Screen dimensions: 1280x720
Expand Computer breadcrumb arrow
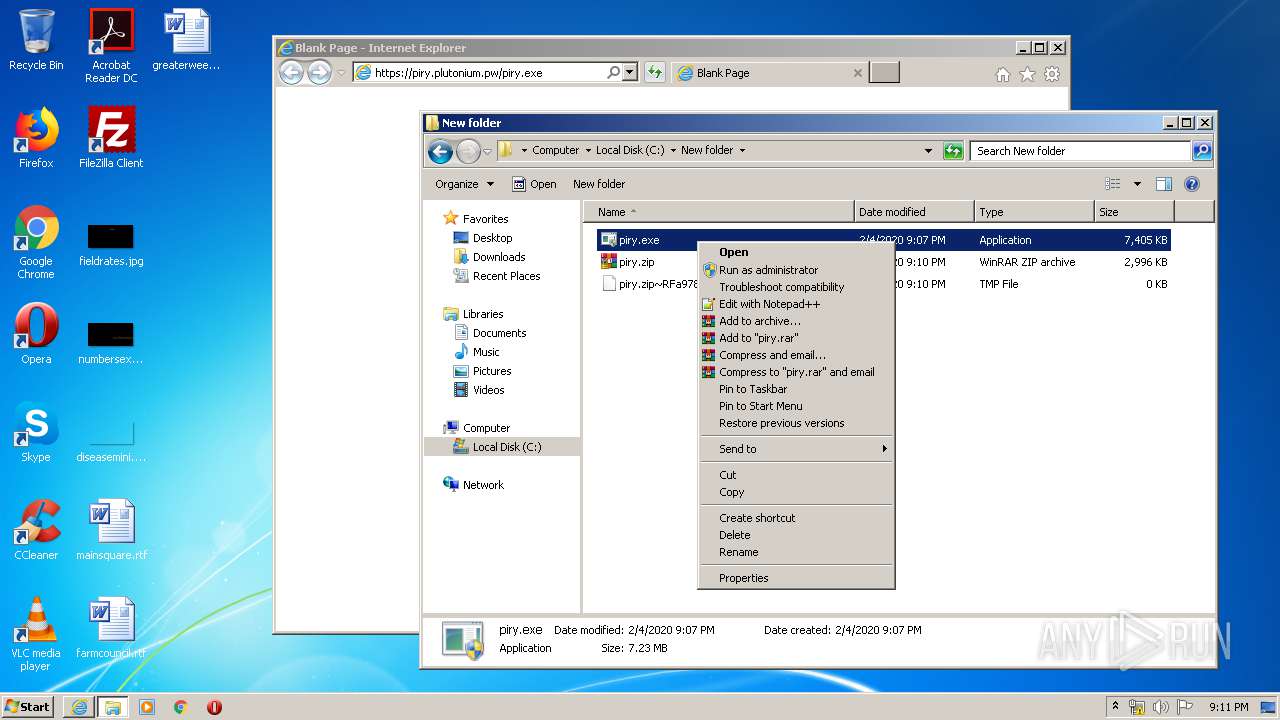588,151
